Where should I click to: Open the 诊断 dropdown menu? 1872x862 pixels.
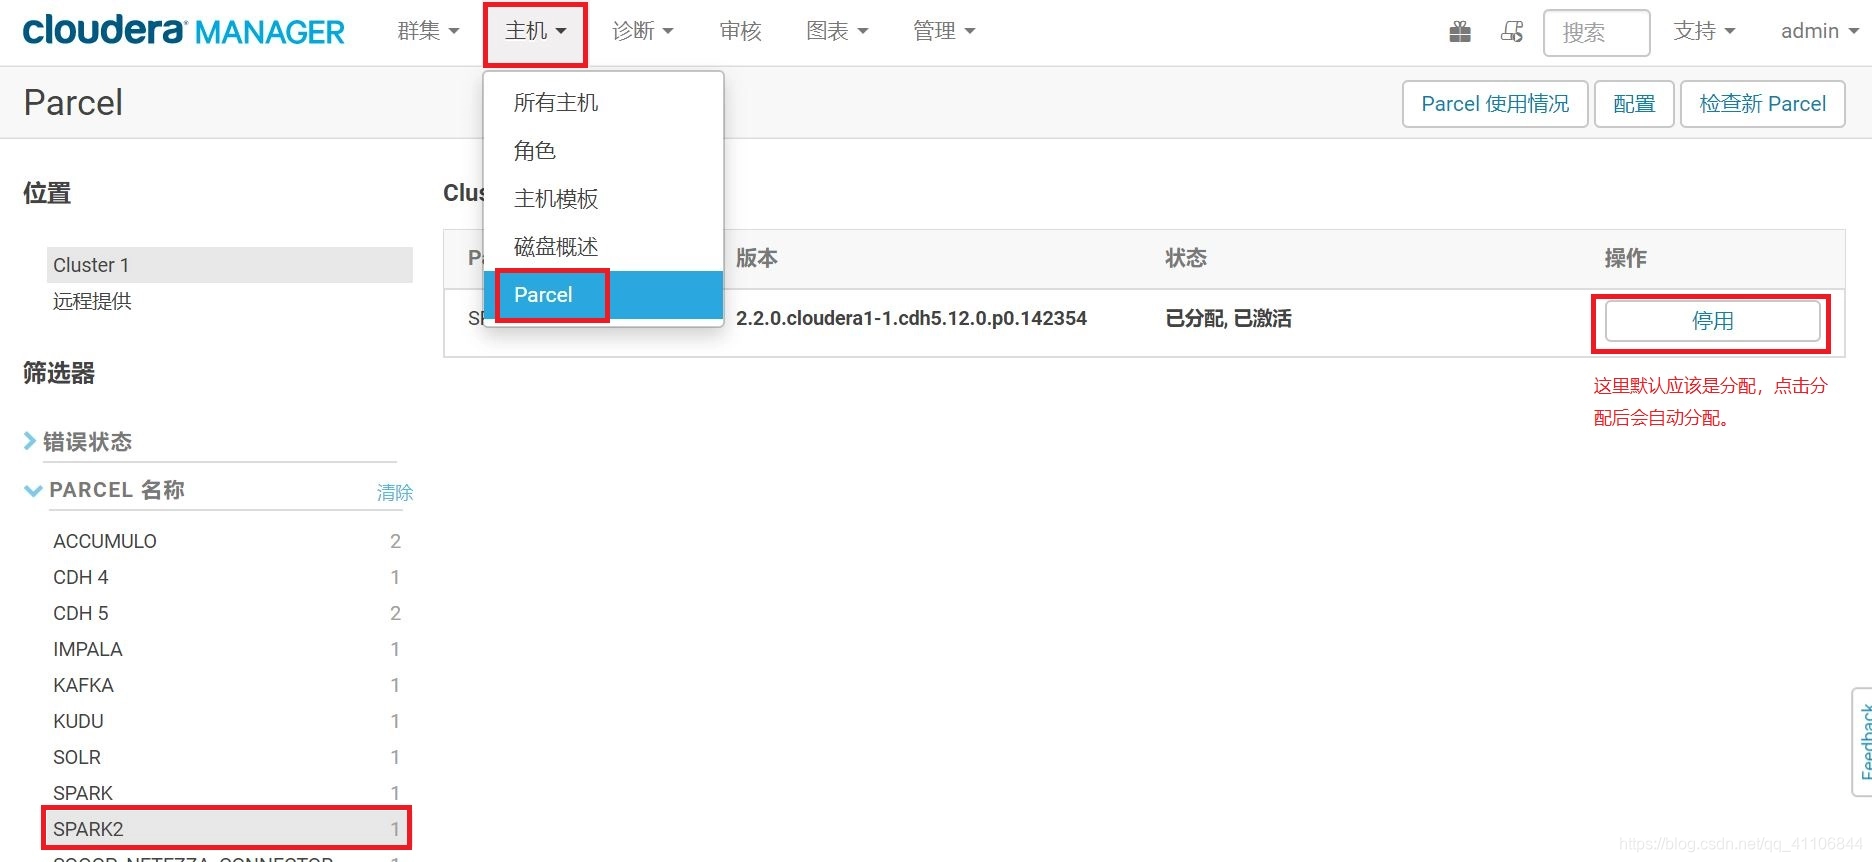643,31
